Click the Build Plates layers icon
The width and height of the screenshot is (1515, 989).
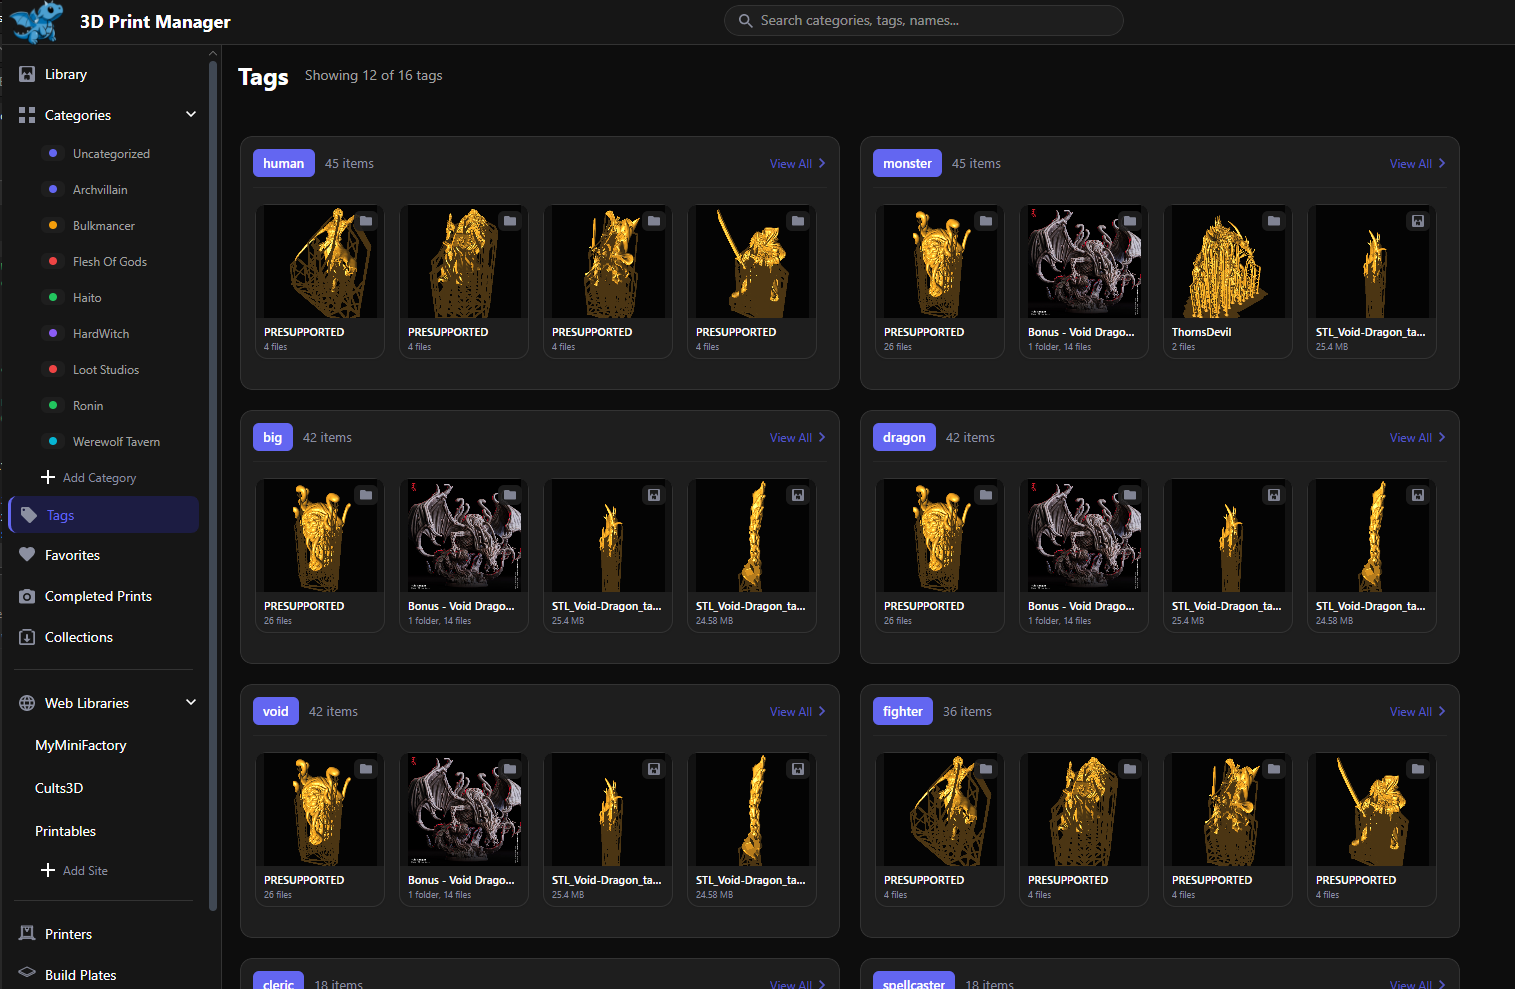coord(27,972)
